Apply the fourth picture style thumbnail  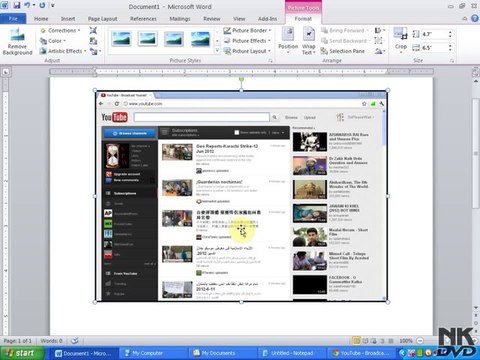[x=200, y=39]
